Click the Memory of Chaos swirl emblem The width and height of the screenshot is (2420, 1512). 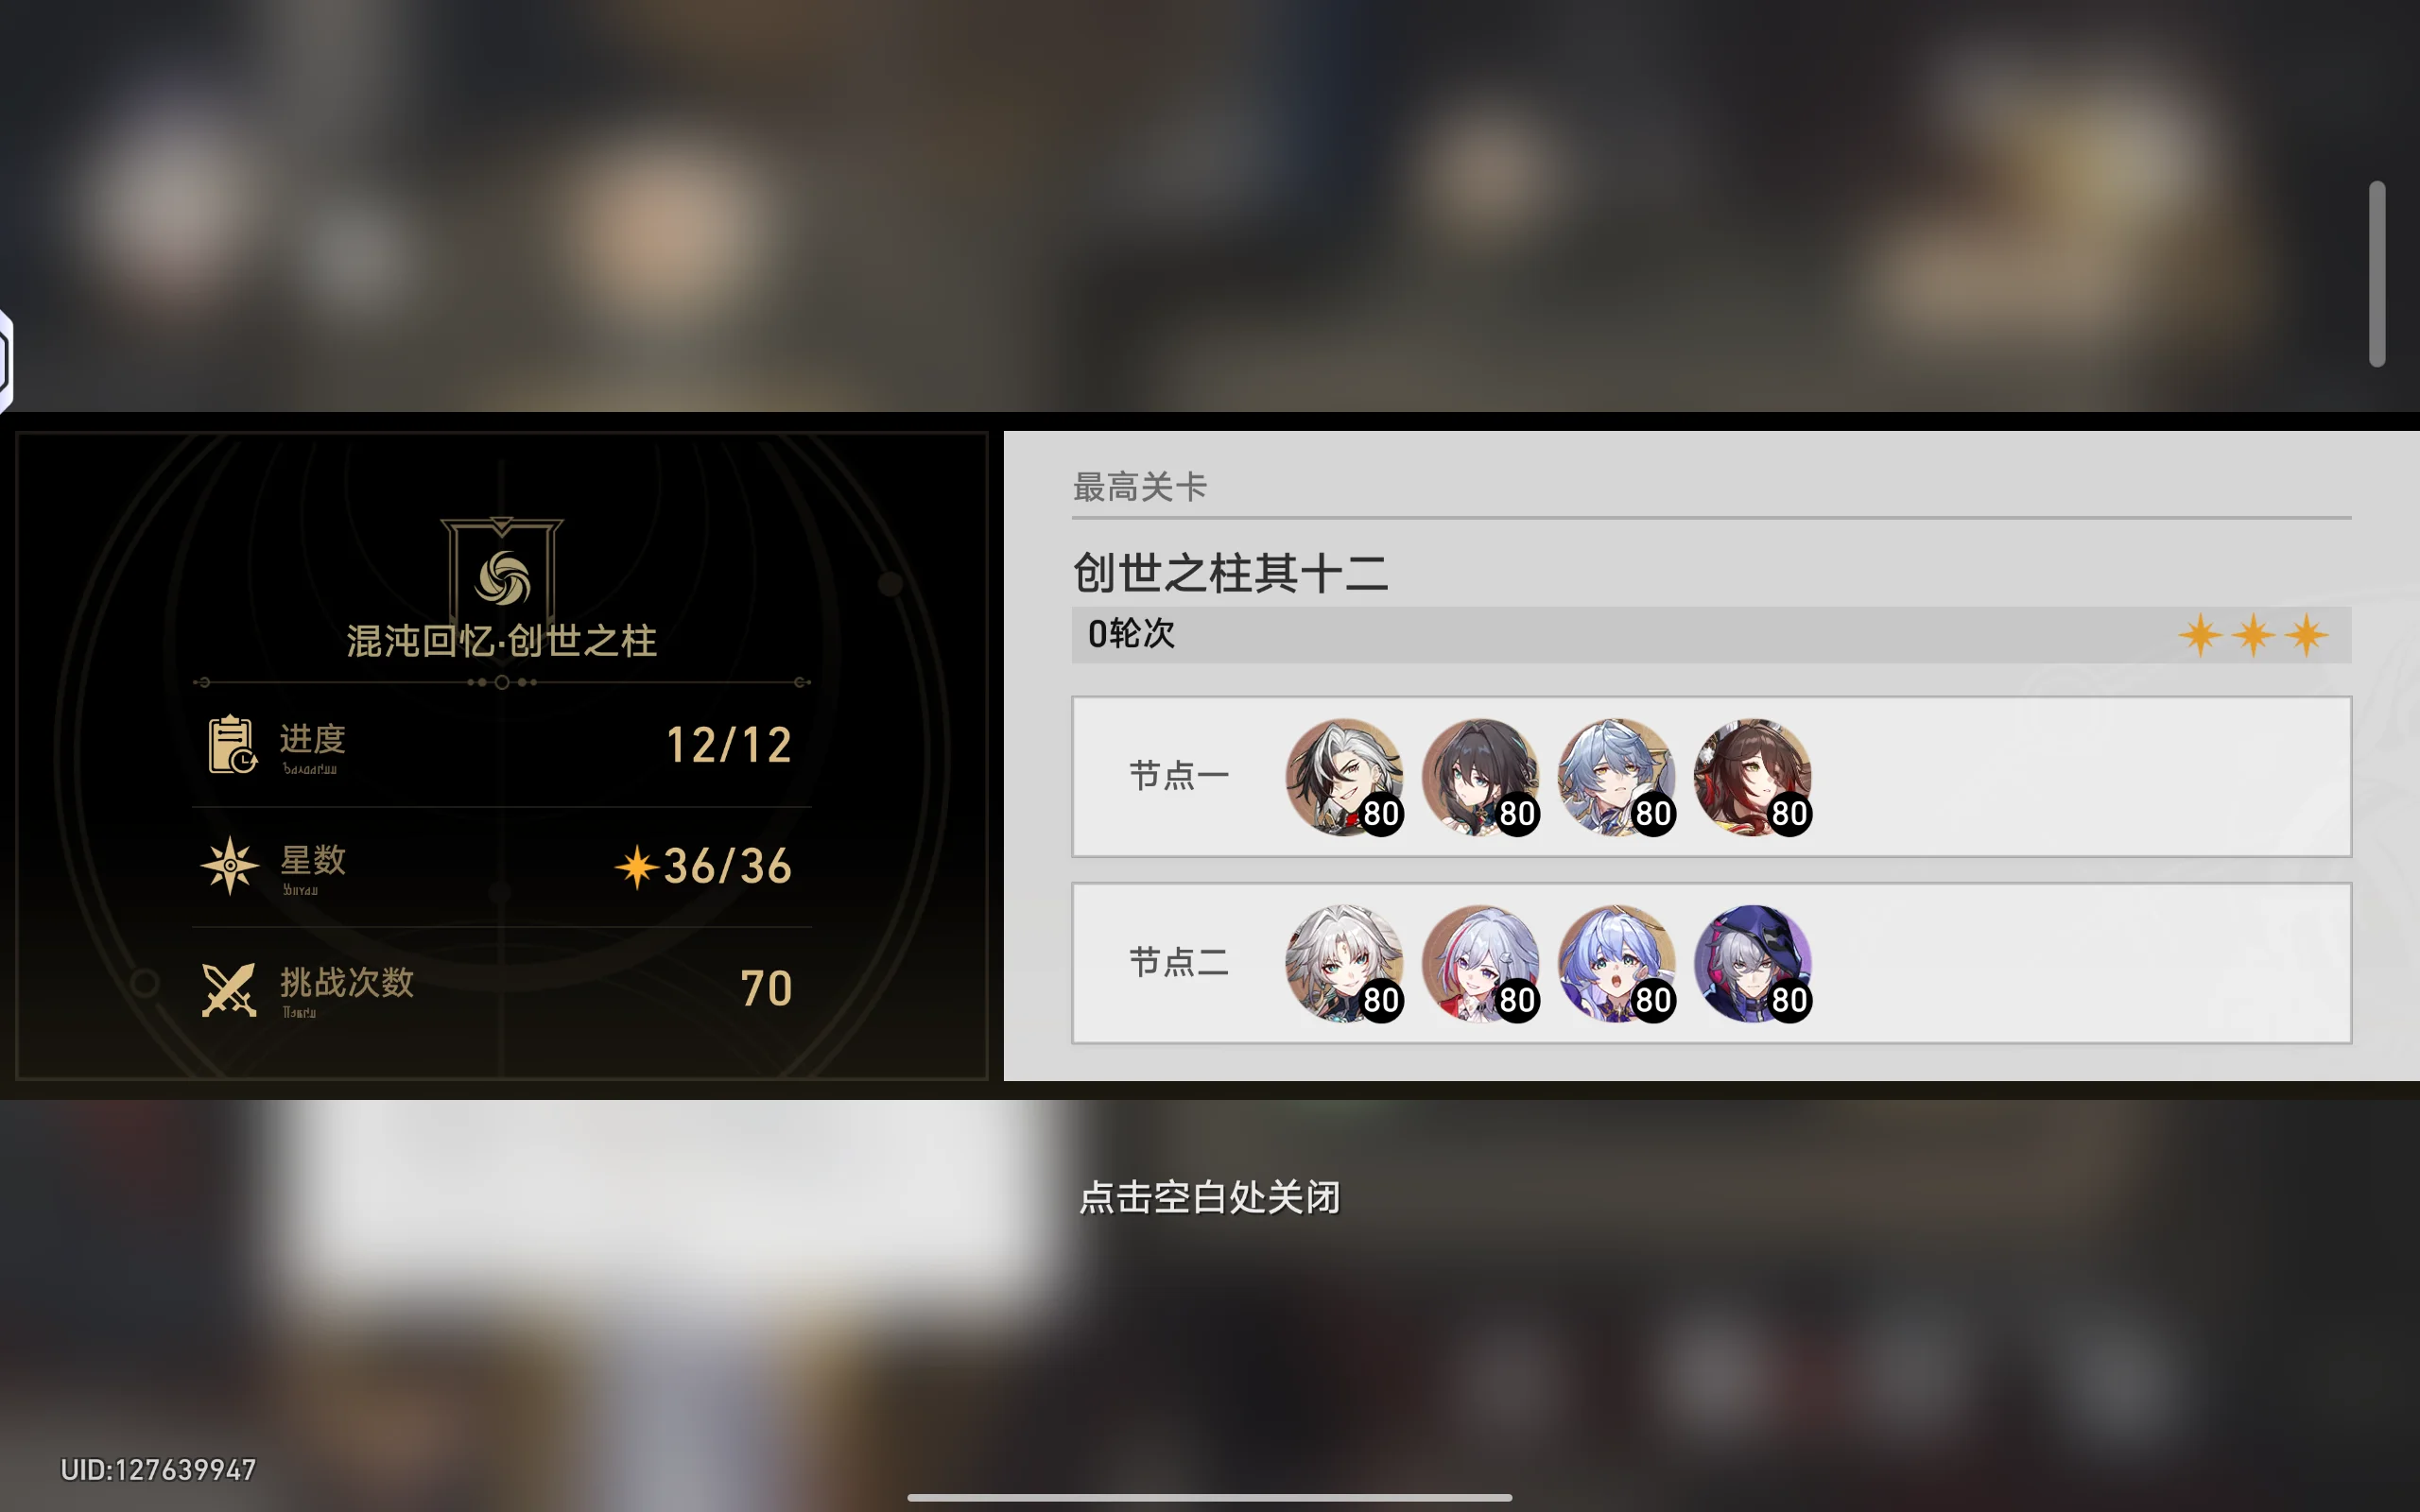click(x=502, y=577)
